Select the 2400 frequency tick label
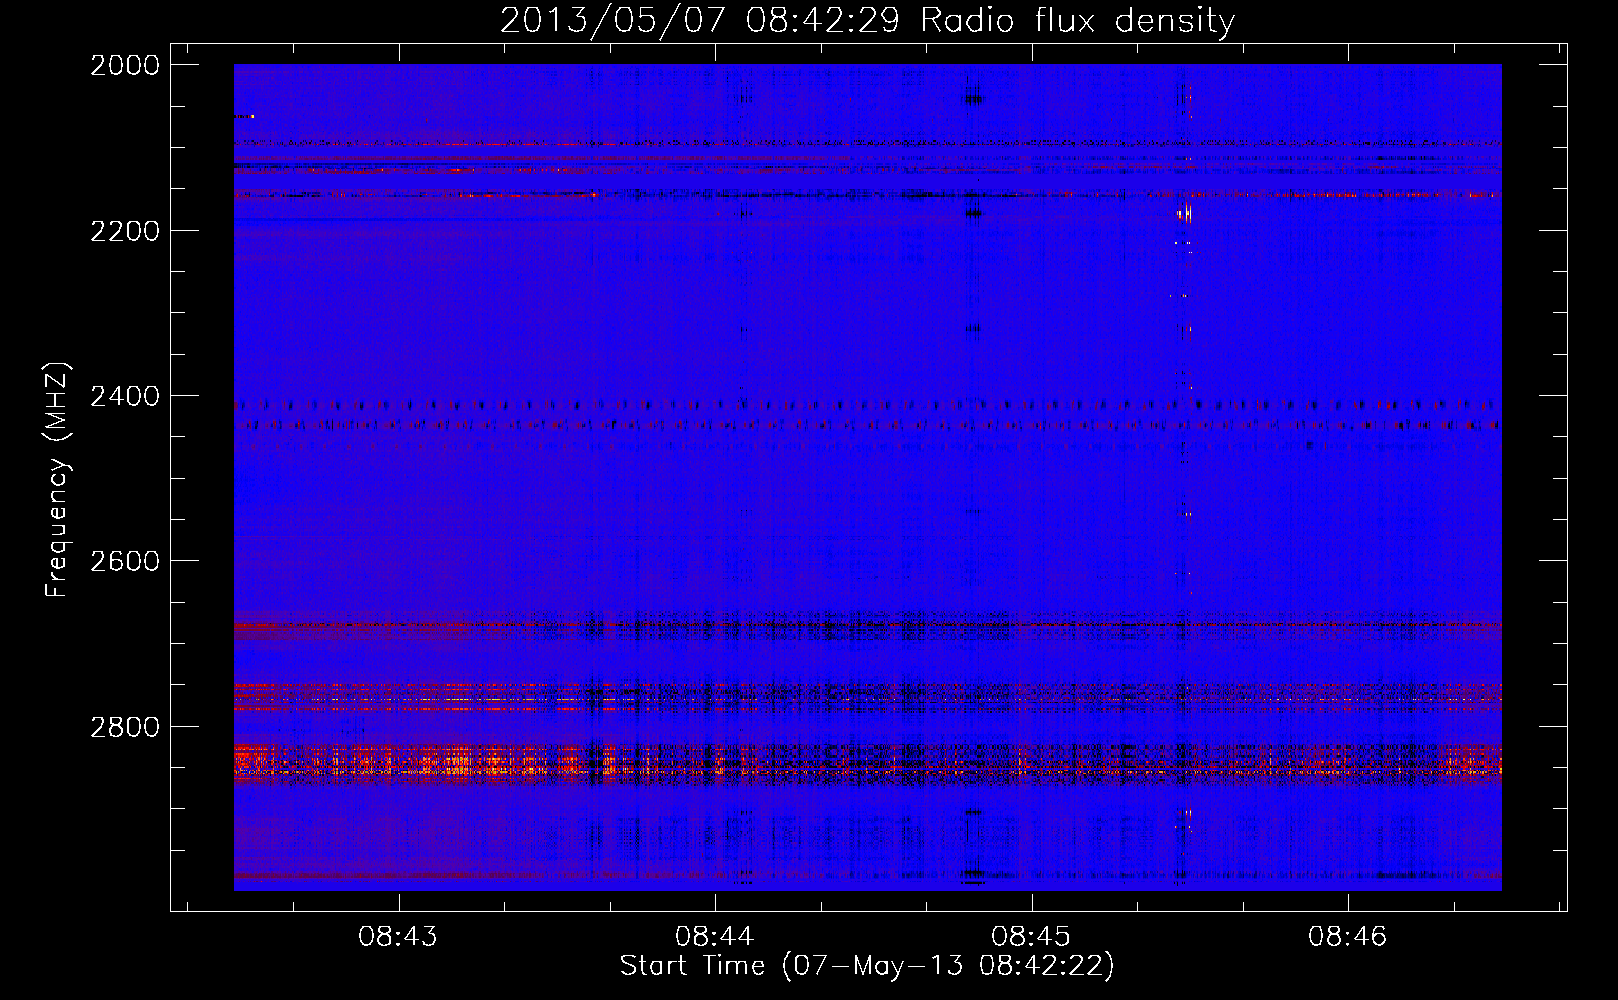The height and width of the screenshot is (1000, 1618). [x=125, y=397]
